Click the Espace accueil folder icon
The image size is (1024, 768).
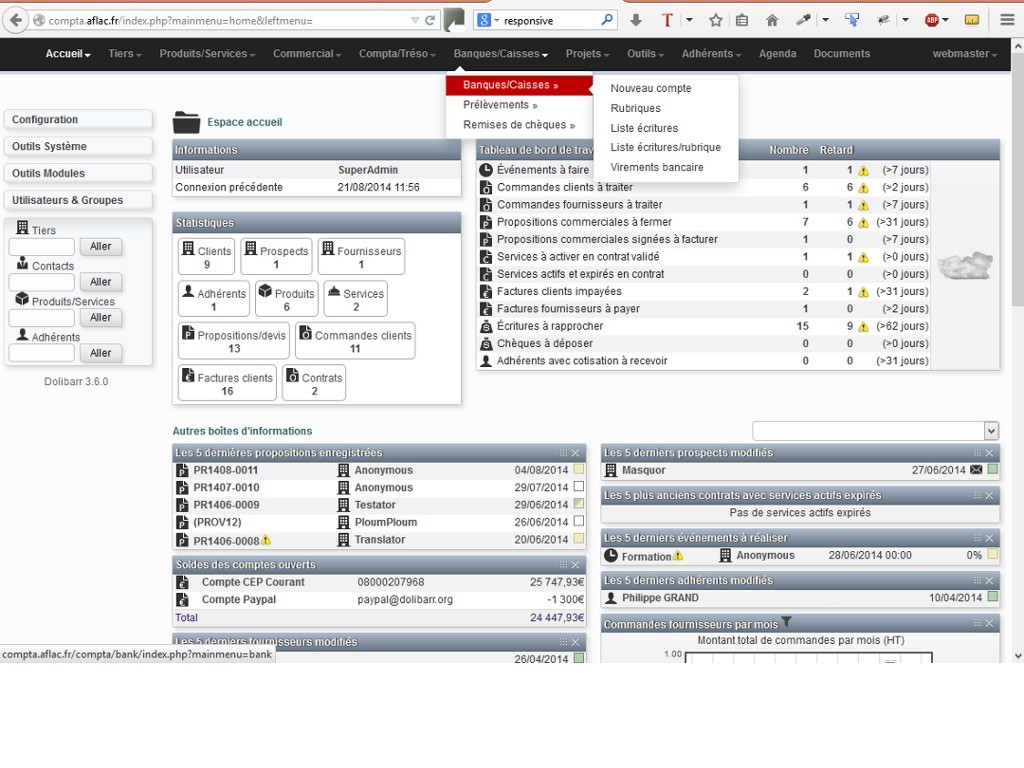click(x=186, y=122)
